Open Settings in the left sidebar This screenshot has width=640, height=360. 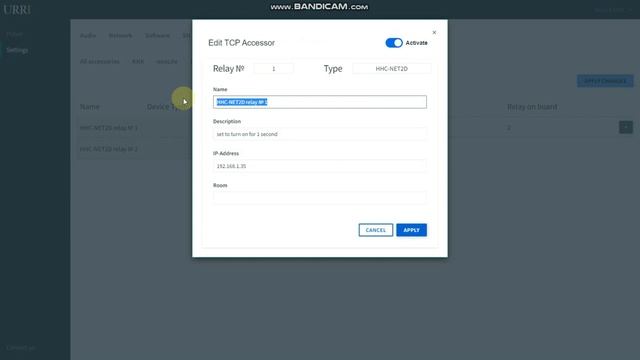coord(17,50)
